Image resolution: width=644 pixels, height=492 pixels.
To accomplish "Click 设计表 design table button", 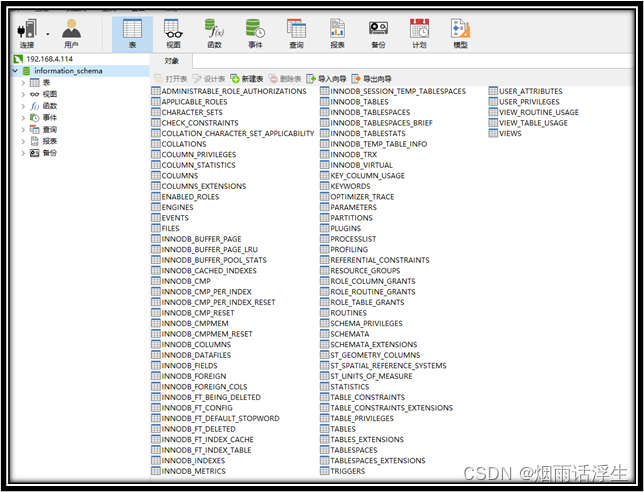I will (209, 79).
